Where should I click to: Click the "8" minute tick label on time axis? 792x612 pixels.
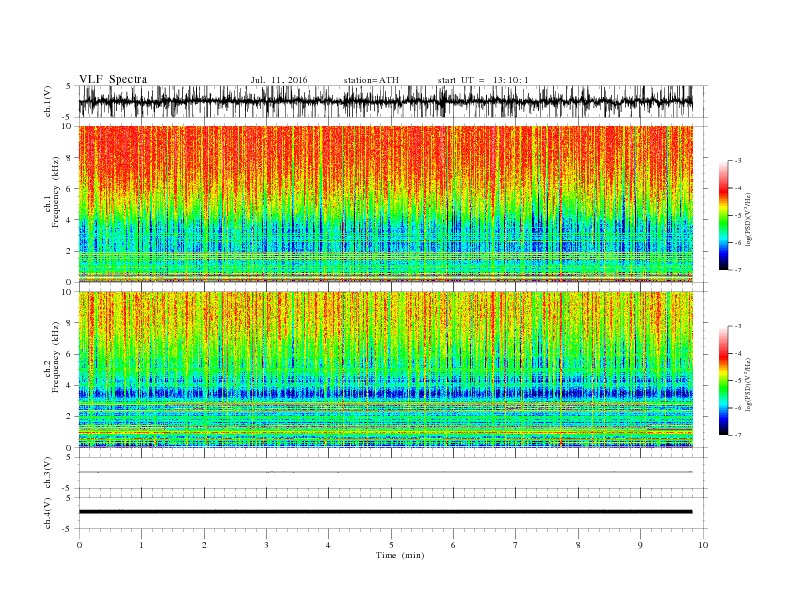(578, 545)
